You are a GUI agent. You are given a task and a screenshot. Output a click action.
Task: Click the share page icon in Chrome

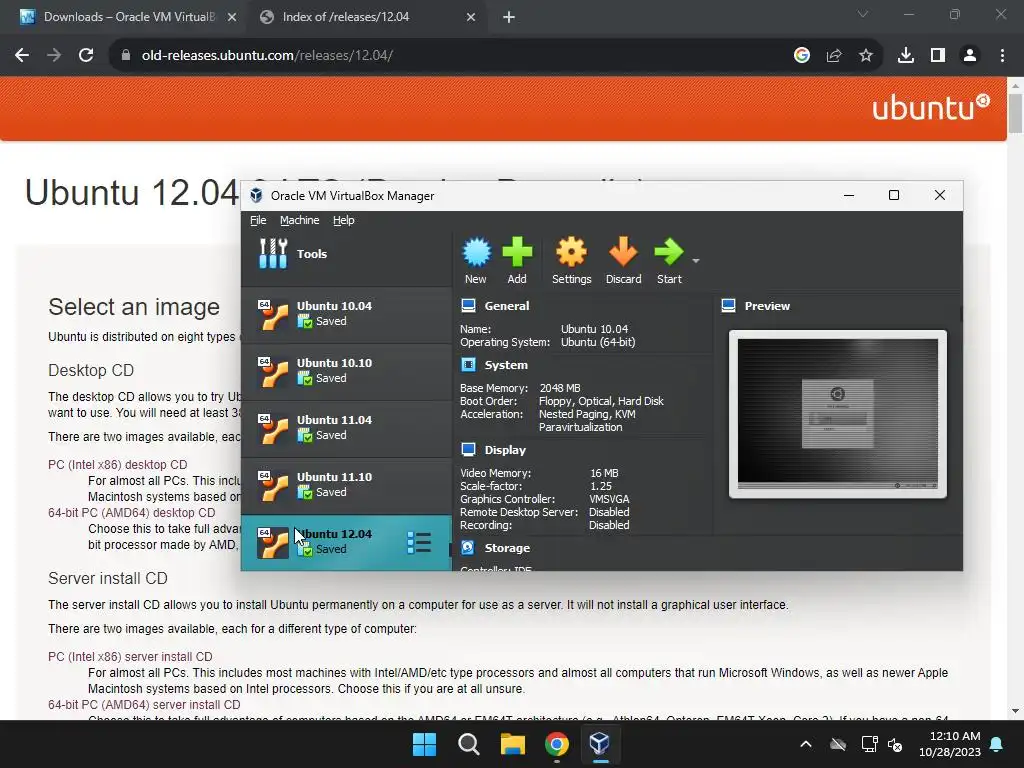(x=834, y=56)
